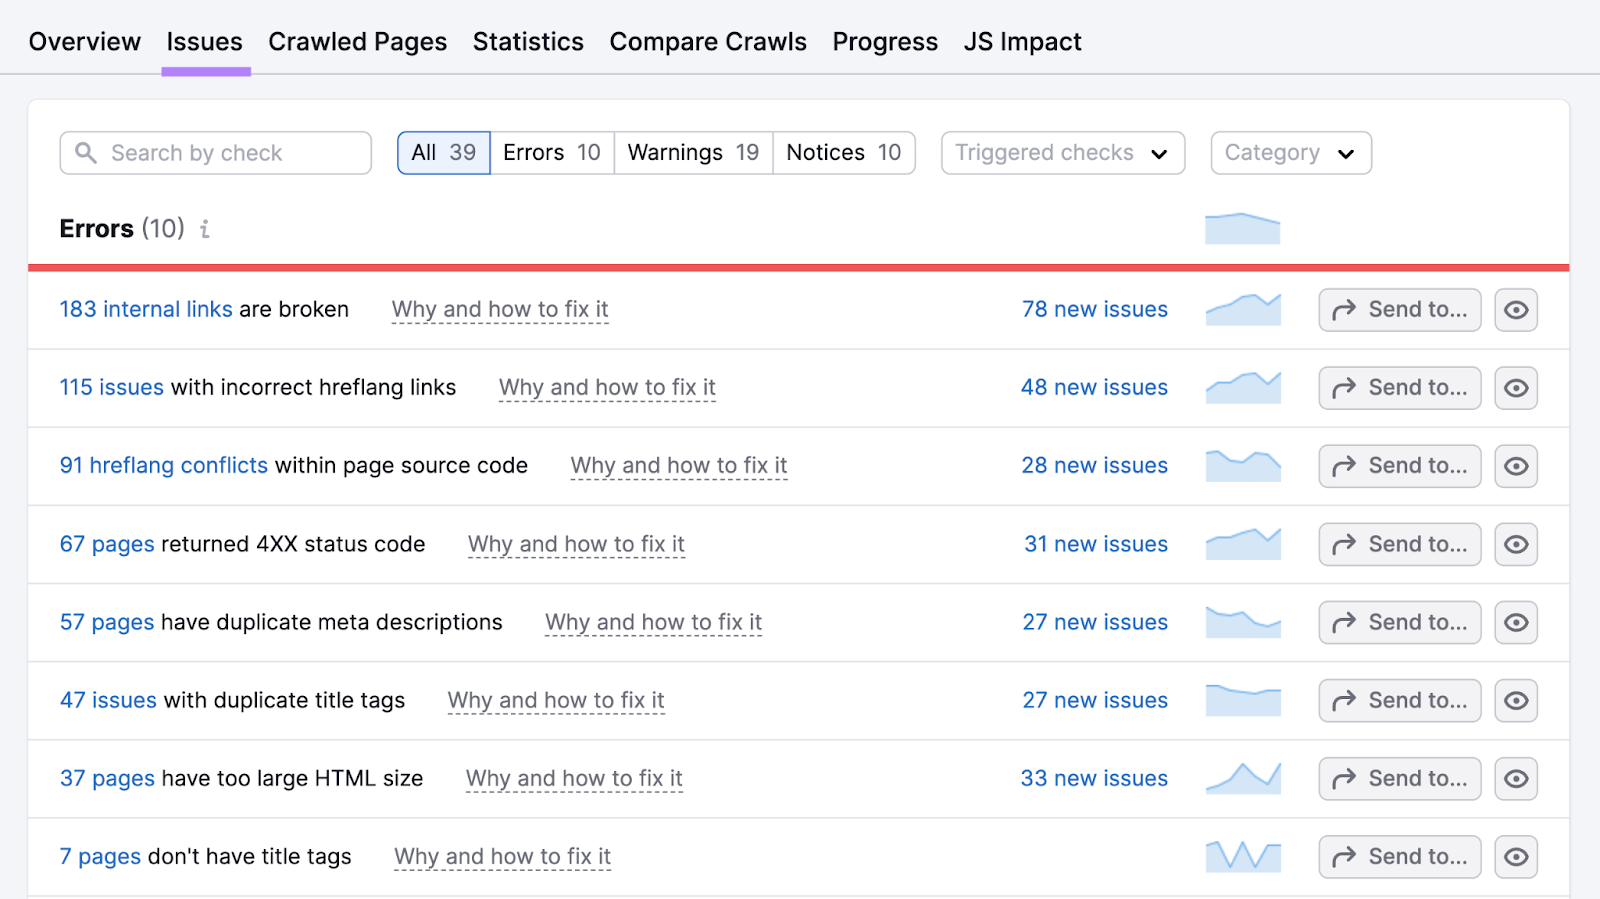Click the info icon next to Errors (10)

pyautogui.click(x=205, y=229)
